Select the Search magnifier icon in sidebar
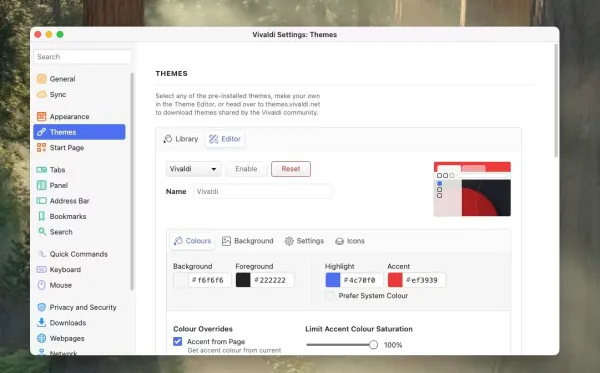600x373 pixels. click(41, 231)
